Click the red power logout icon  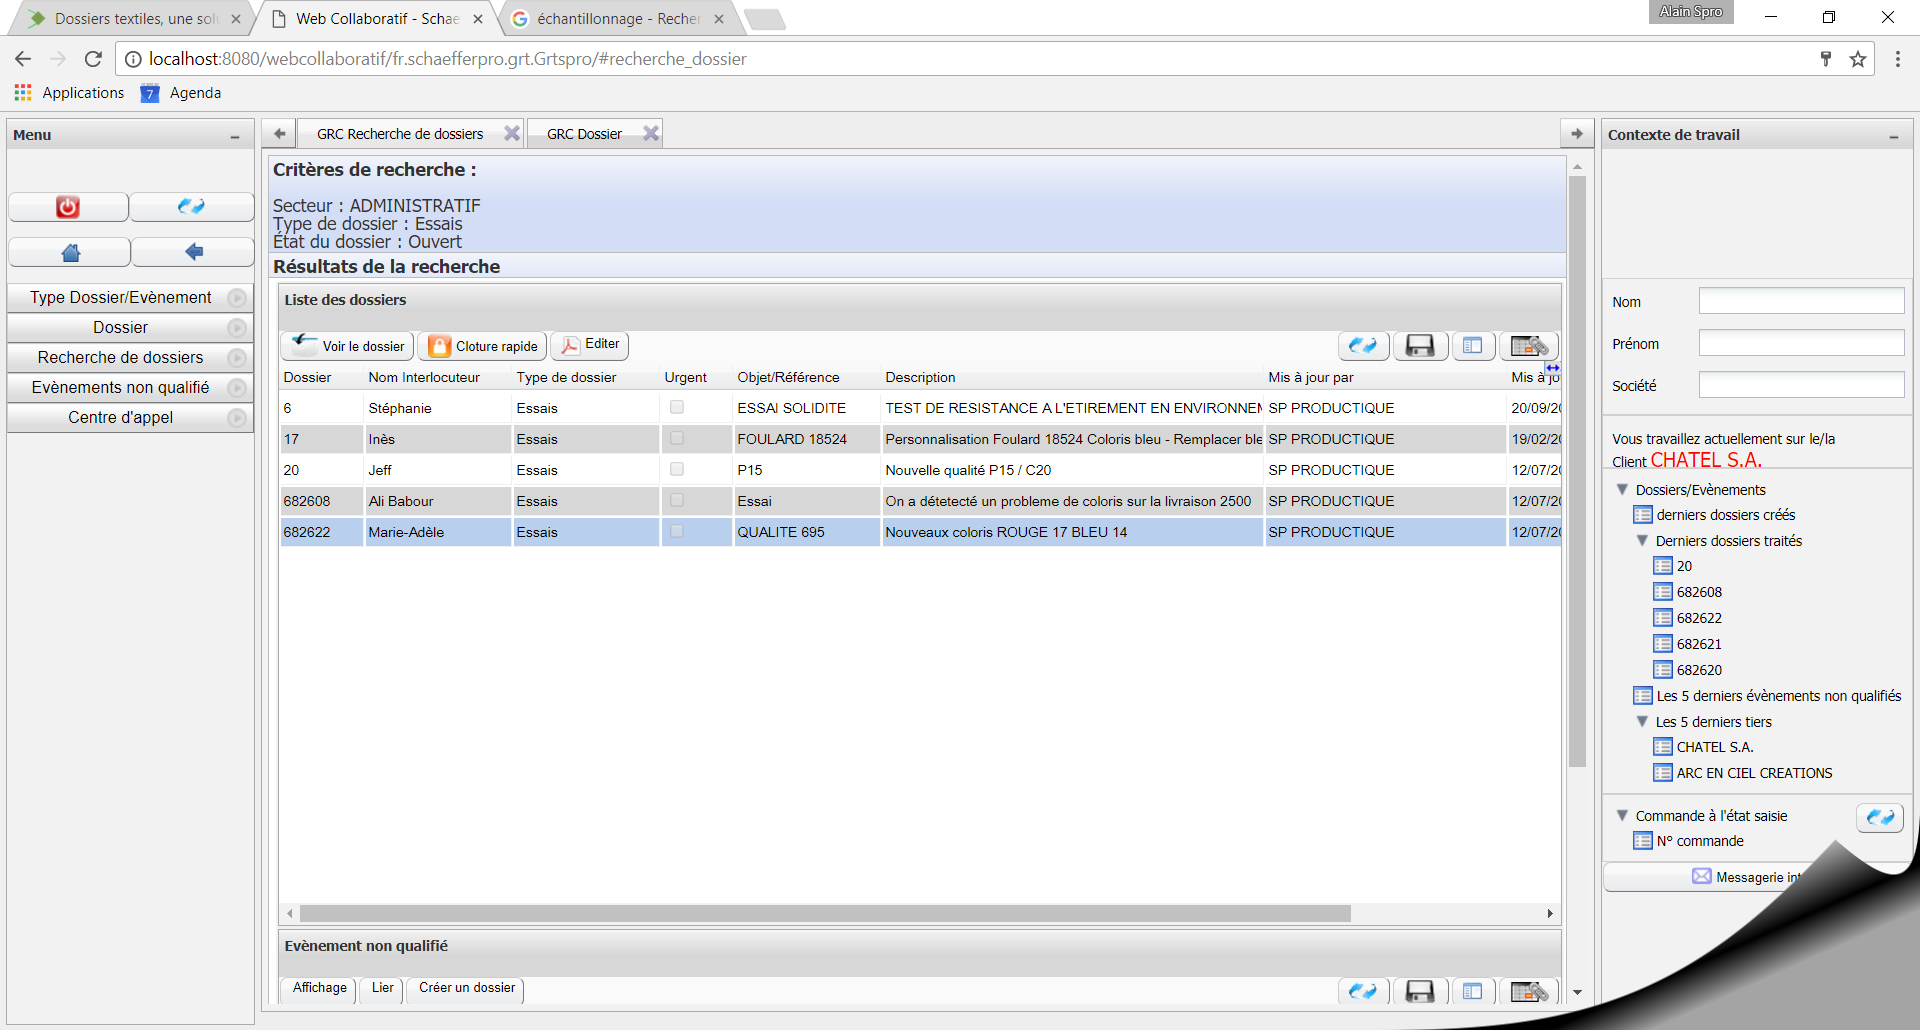pyautogui.click(x=68, y=207)
